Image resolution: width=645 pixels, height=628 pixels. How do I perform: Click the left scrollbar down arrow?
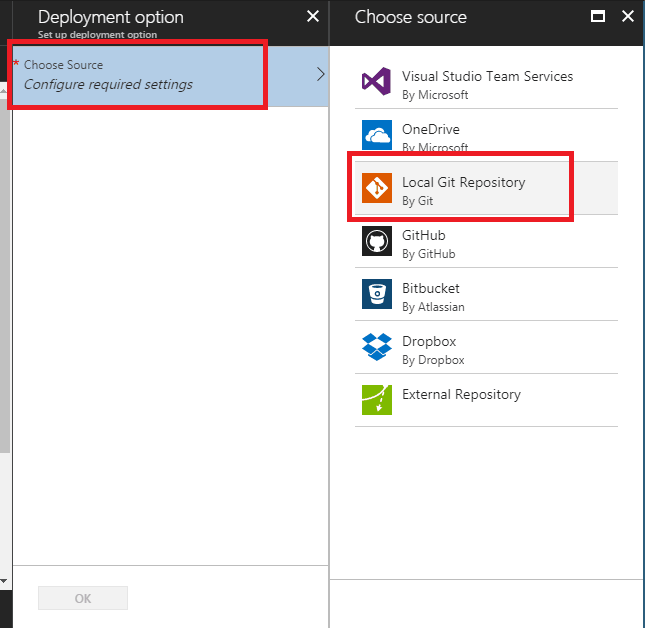coord(4,580)
